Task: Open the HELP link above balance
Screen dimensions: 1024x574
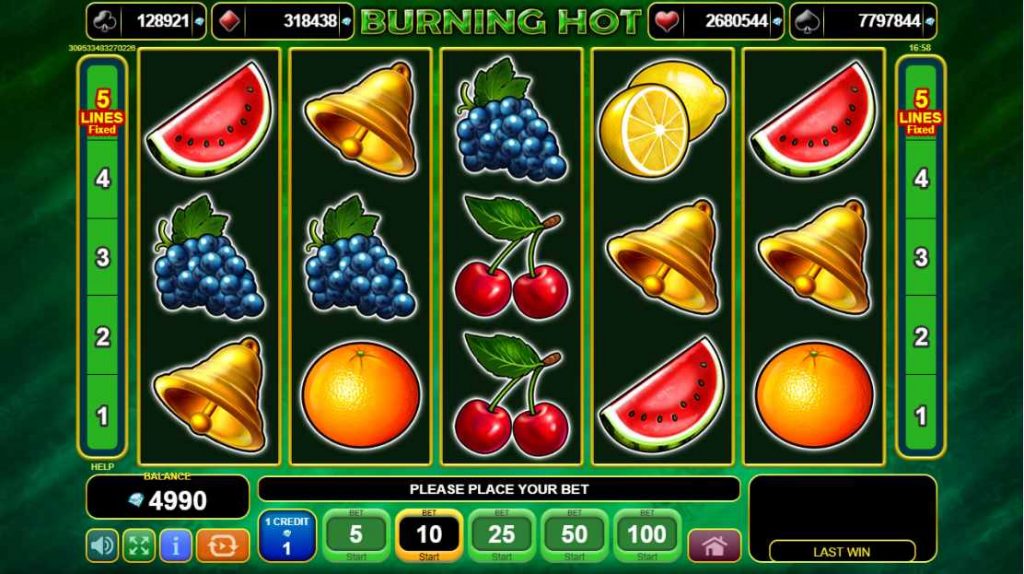Action: pyautogui.click(x=102, y=467)
